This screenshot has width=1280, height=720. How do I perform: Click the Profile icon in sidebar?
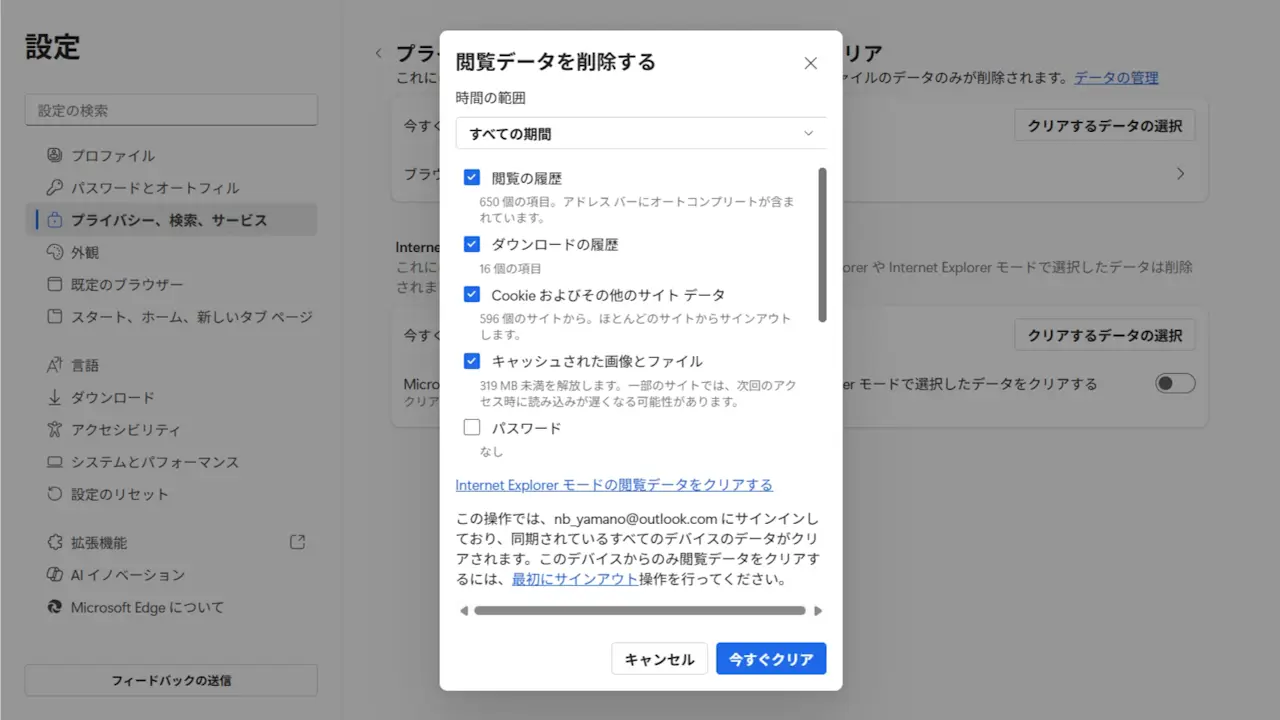tap(55, 156)
